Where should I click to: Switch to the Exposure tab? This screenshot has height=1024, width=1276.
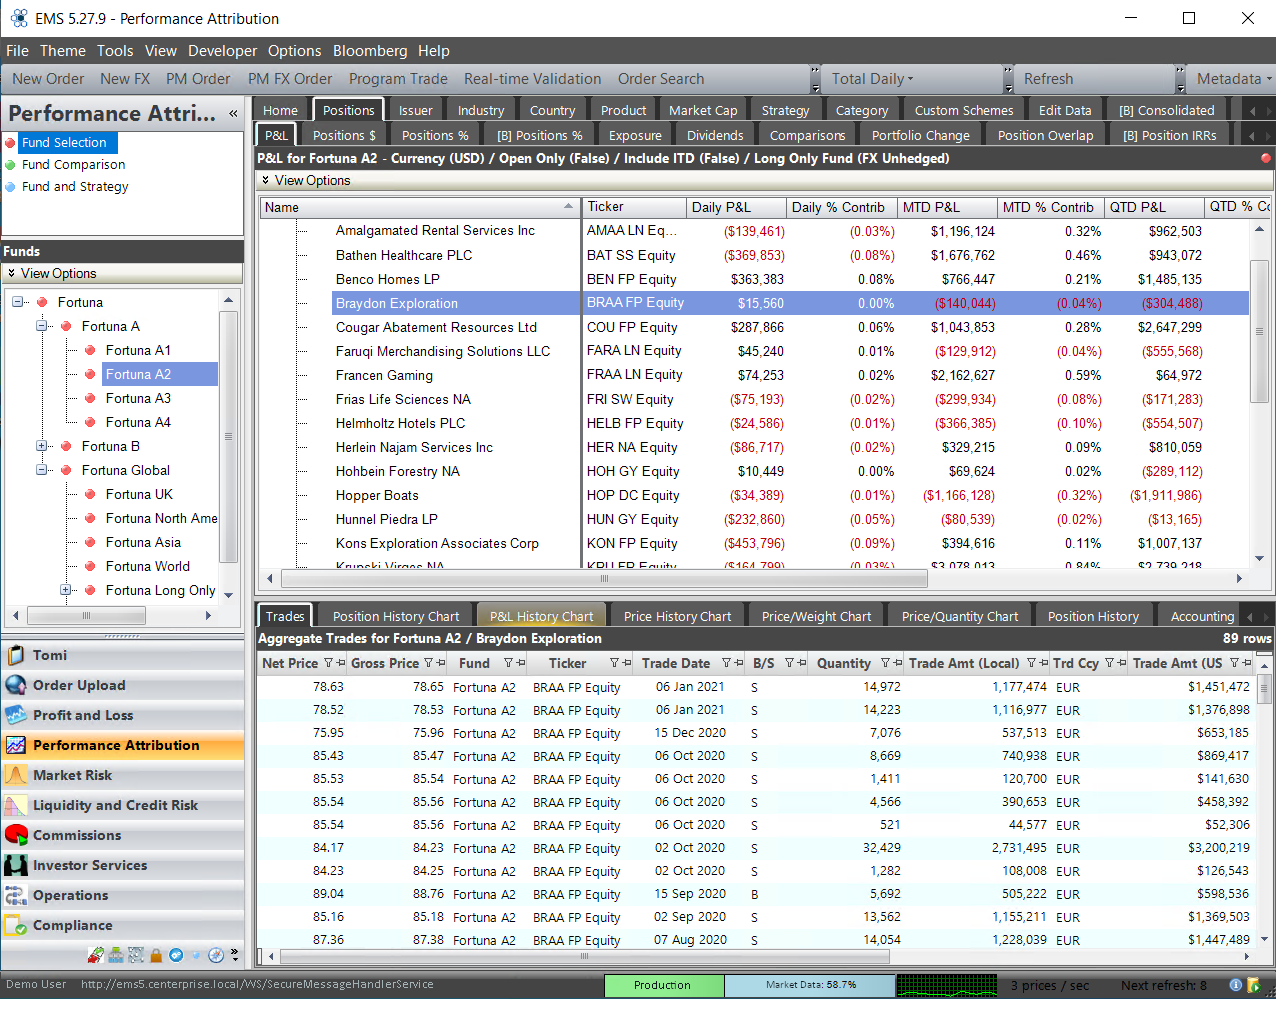click(x=635, y=136)
